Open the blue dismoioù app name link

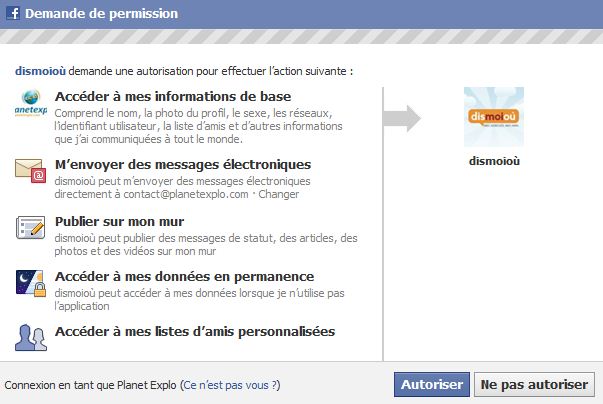[40, 71]
